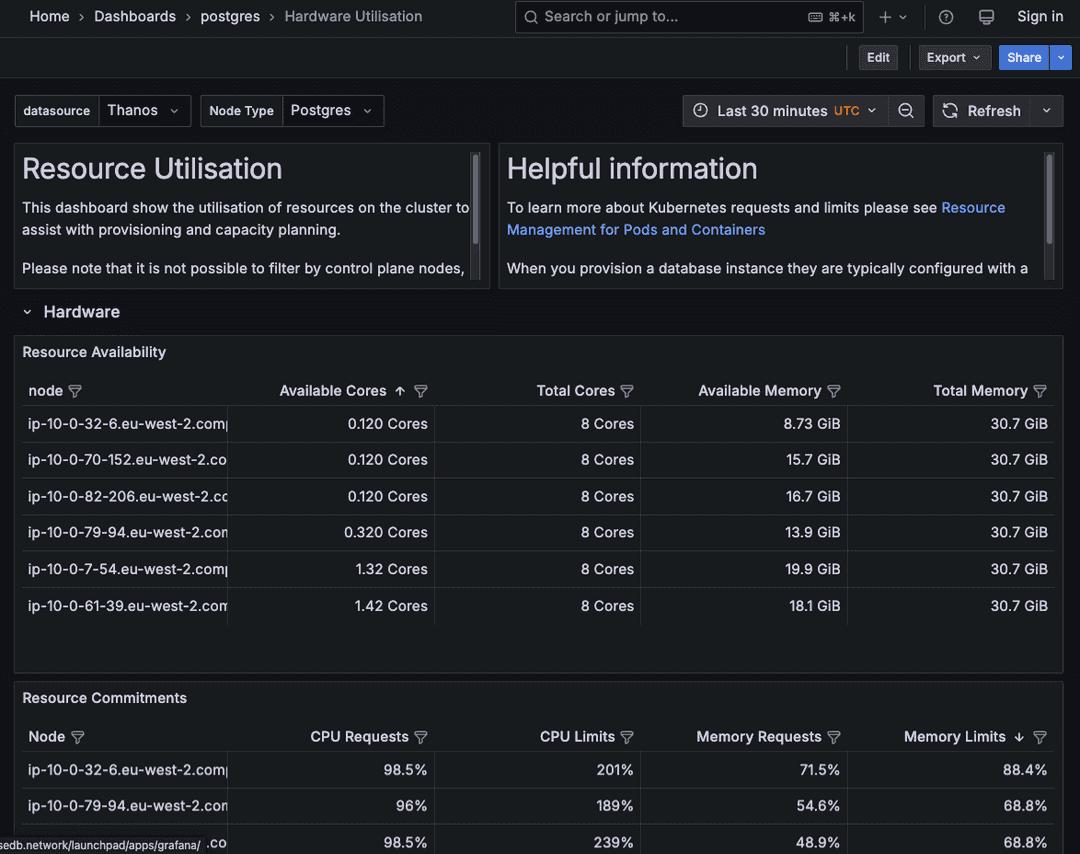Viewport: 1080px width, 854px height.
Task: Zoom out the time range with the magnifier
Action: [906, 110]
